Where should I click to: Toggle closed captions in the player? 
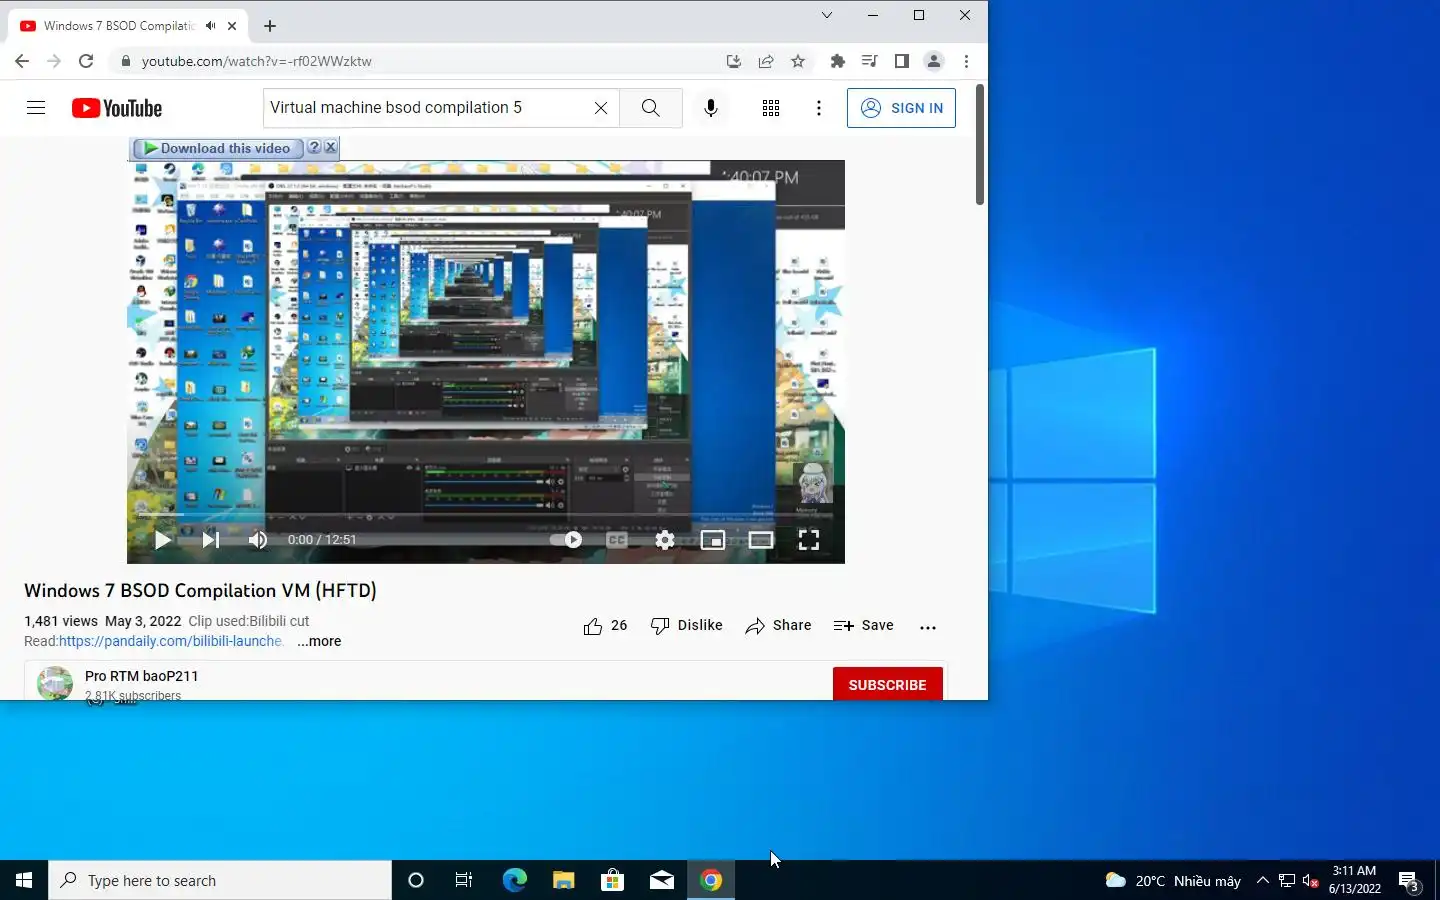pyautogui.click(x=617, y=540)
